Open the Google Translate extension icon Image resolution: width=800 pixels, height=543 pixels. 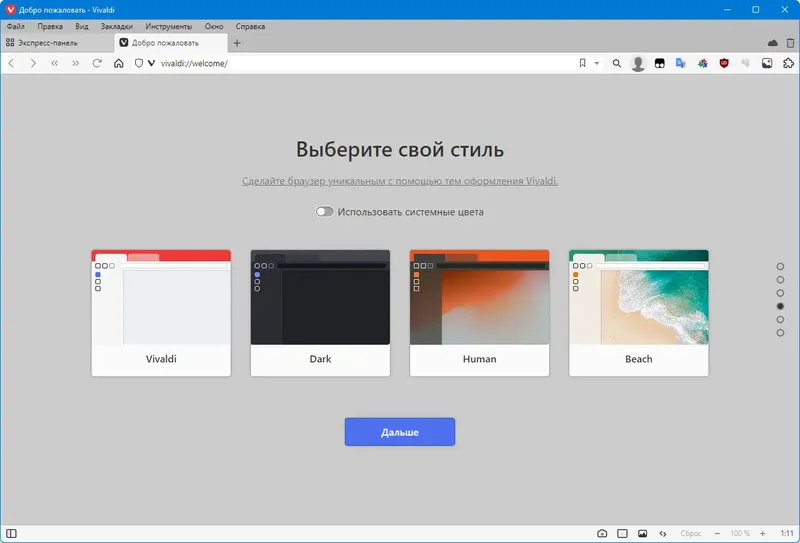681,63
